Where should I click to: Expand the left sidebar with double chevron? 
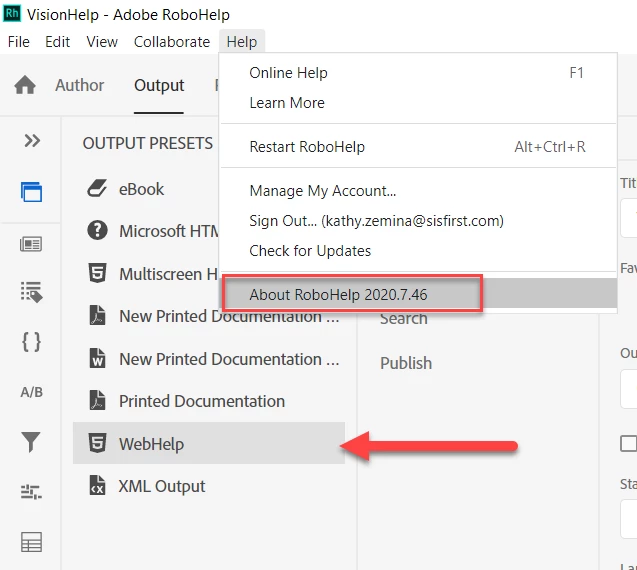click(x=32, y=141)
